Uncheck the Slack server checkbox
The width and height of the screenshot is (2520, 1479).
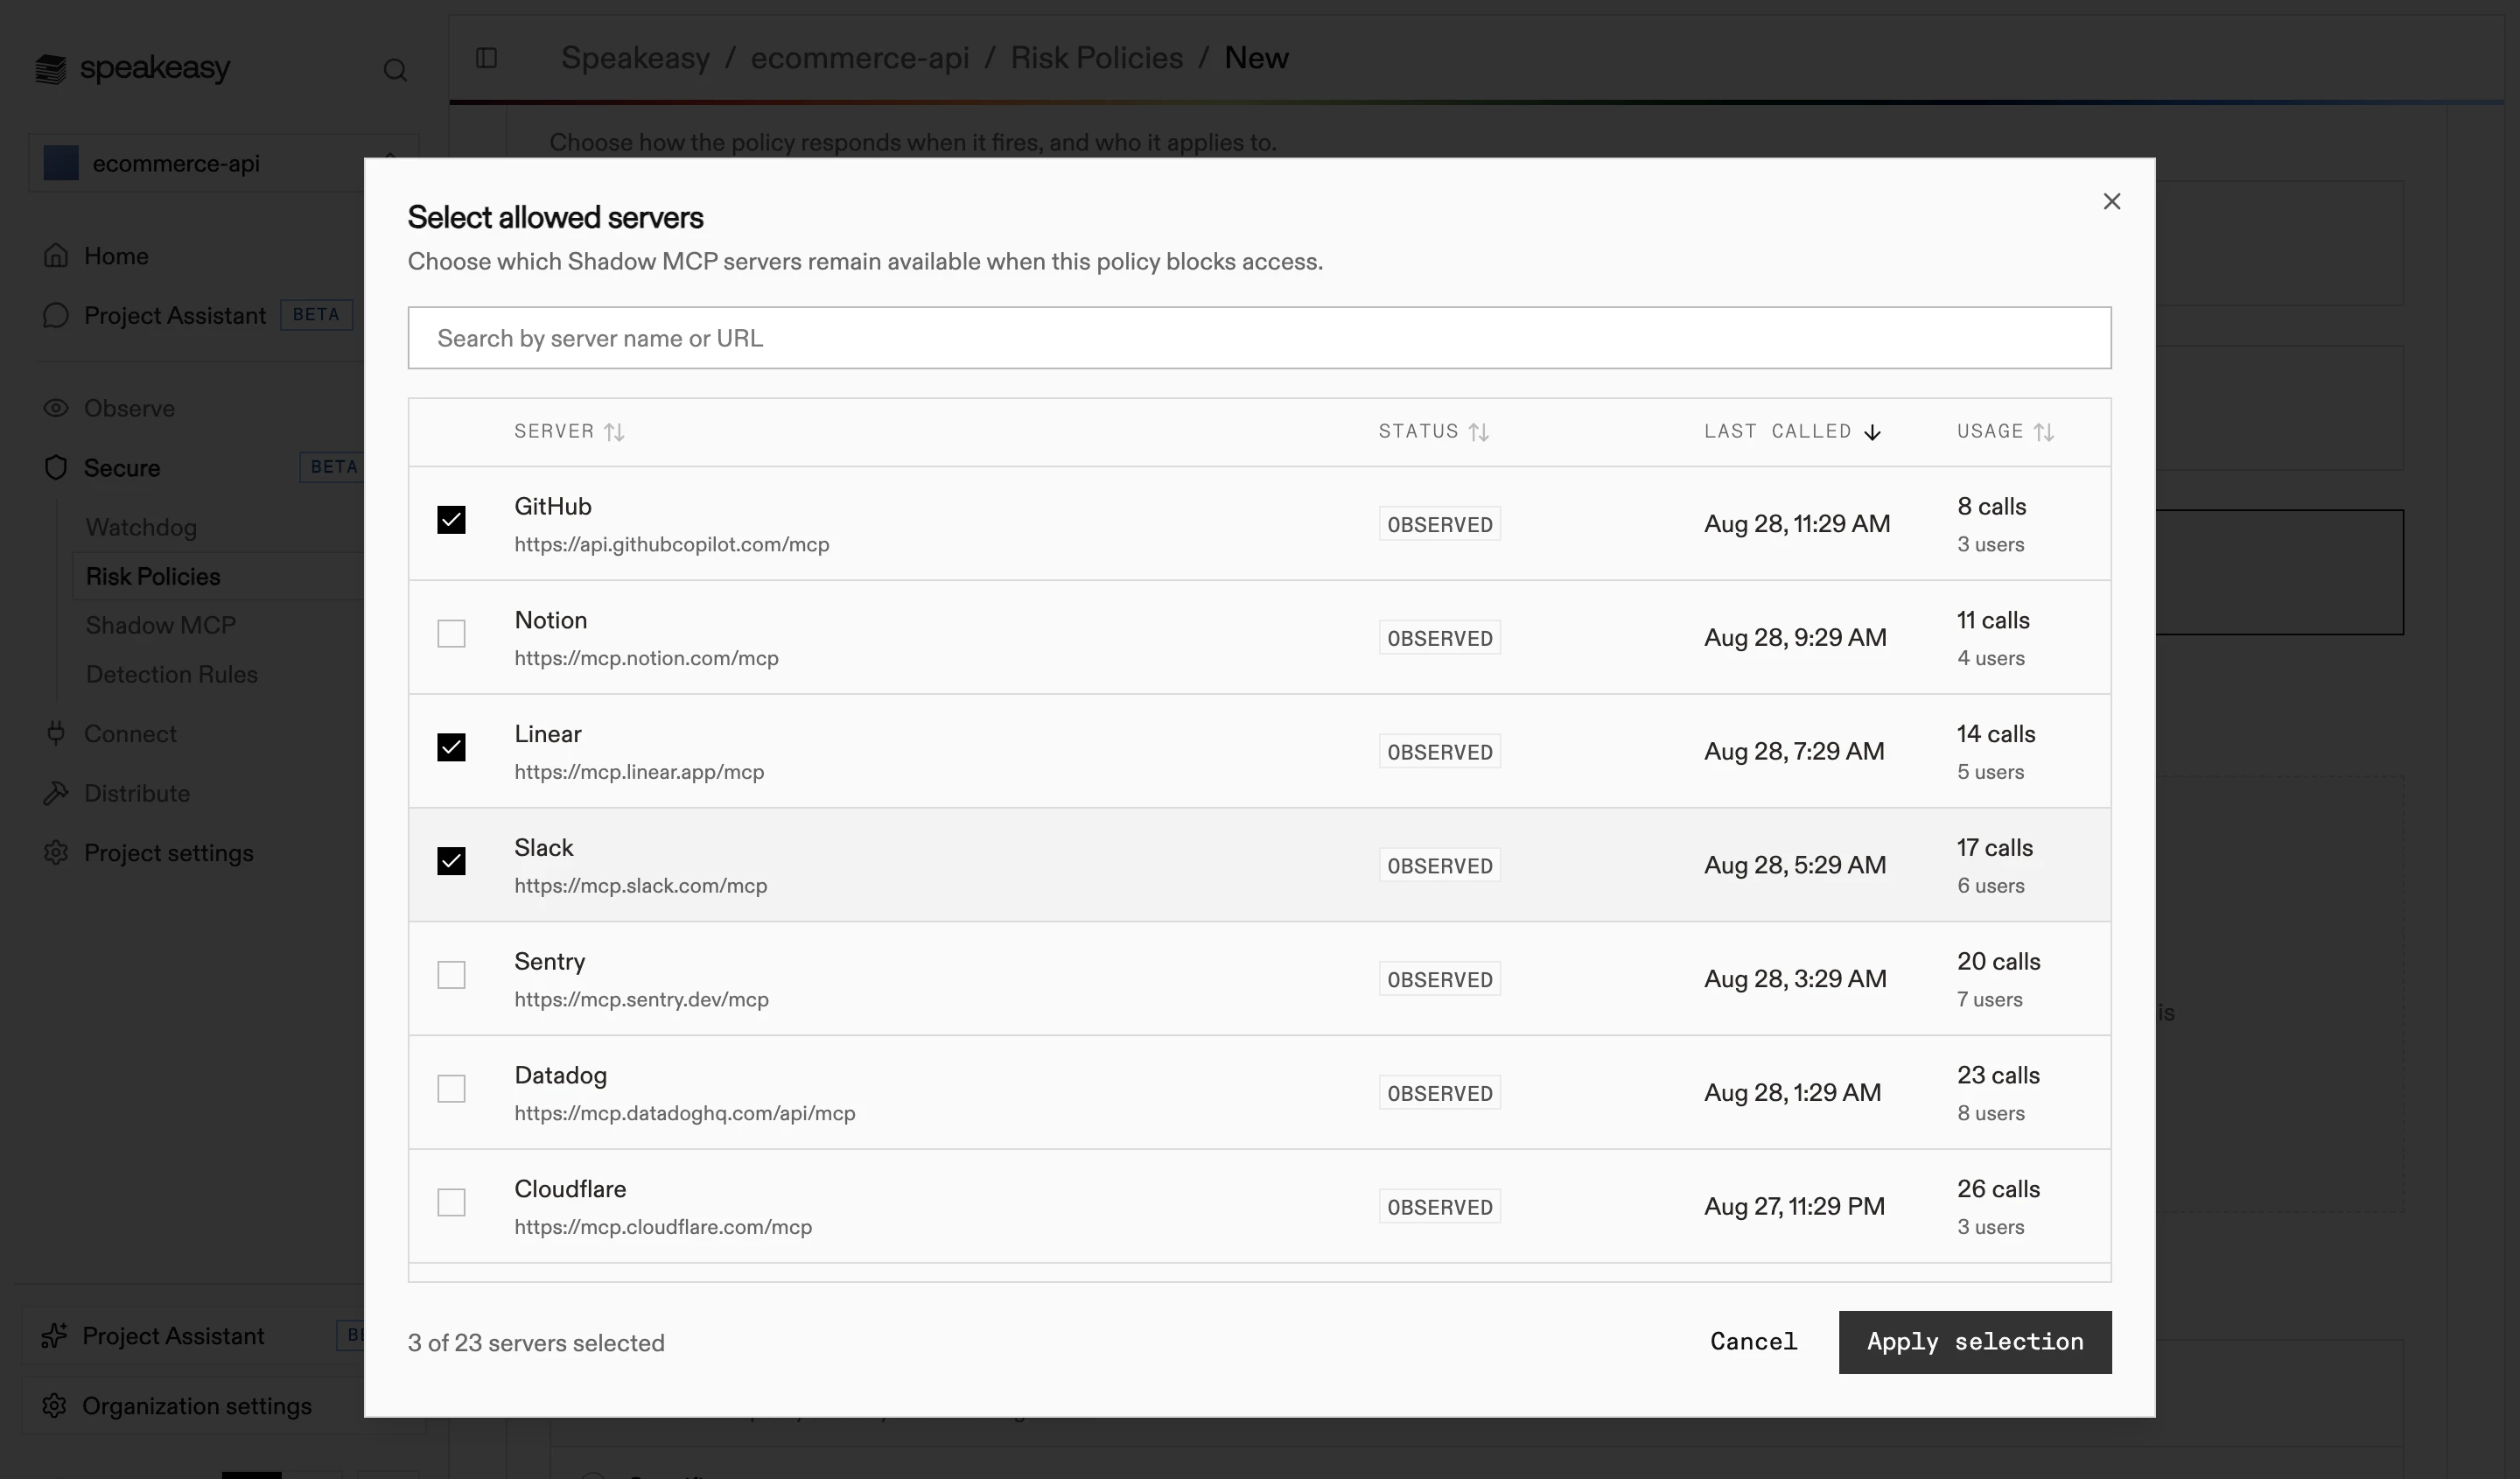(451, 861)
